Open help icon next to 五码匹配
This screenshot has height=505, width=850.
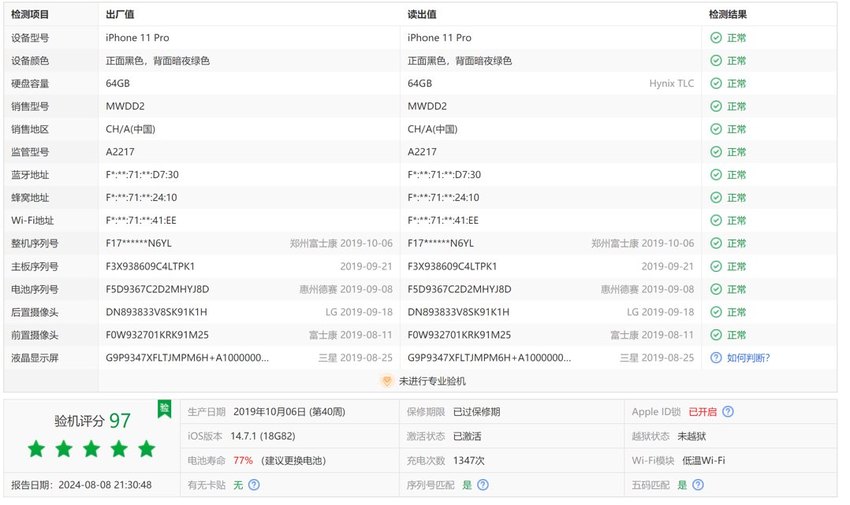pos(698,485)
